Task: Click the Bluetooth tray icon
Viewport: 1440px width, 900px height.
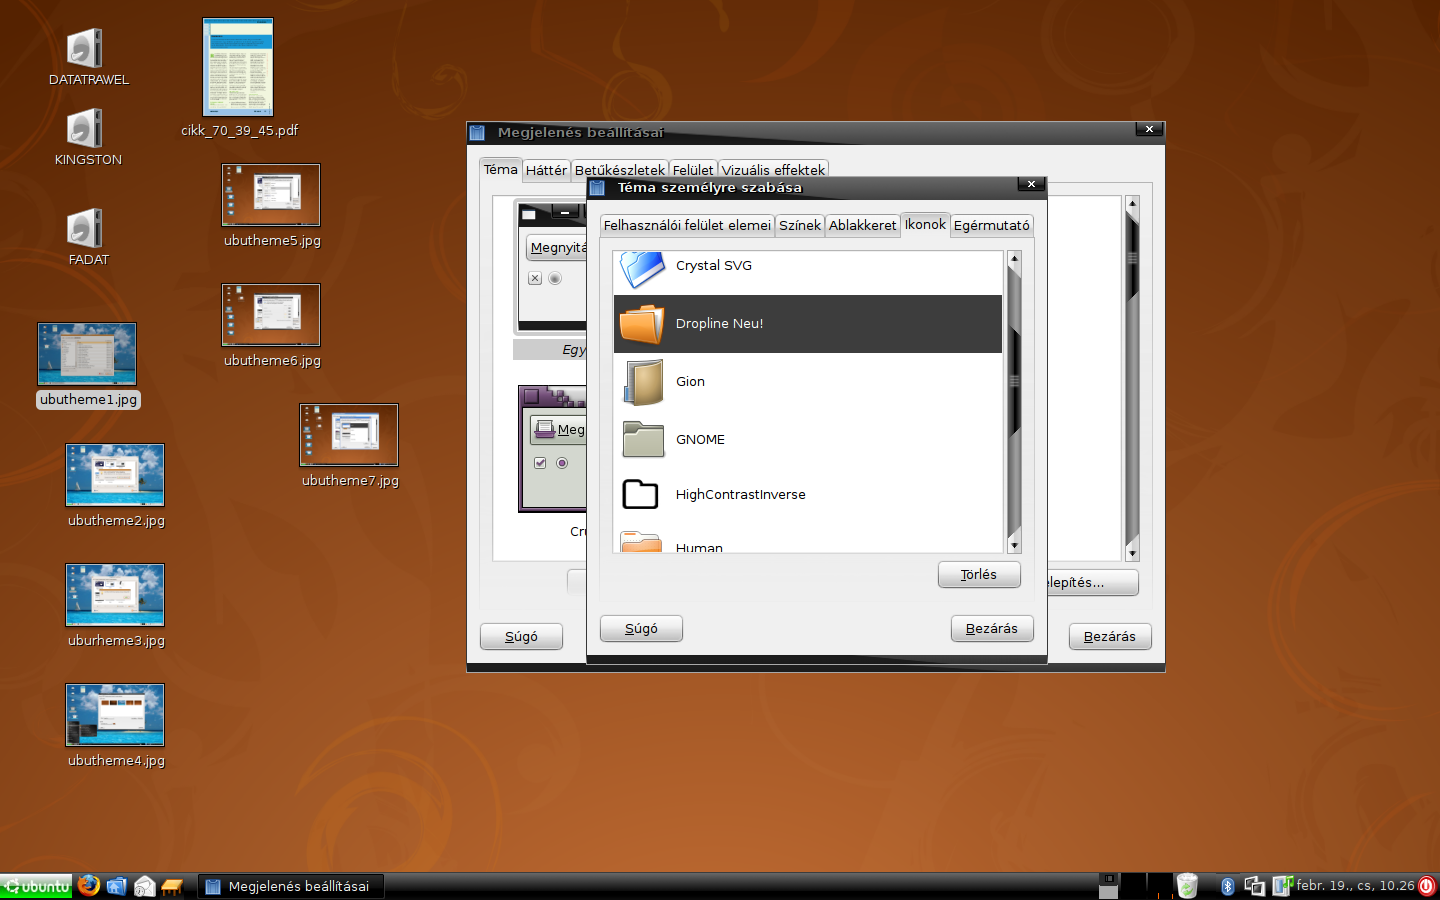Action: [x=1227, y=886]
